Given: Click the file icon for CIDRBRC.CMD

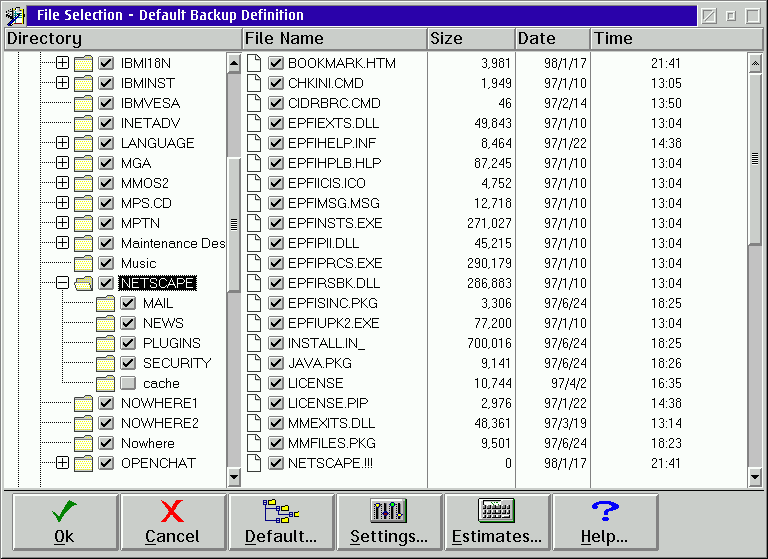Looking at the screenshot, I should click(254, 103).
